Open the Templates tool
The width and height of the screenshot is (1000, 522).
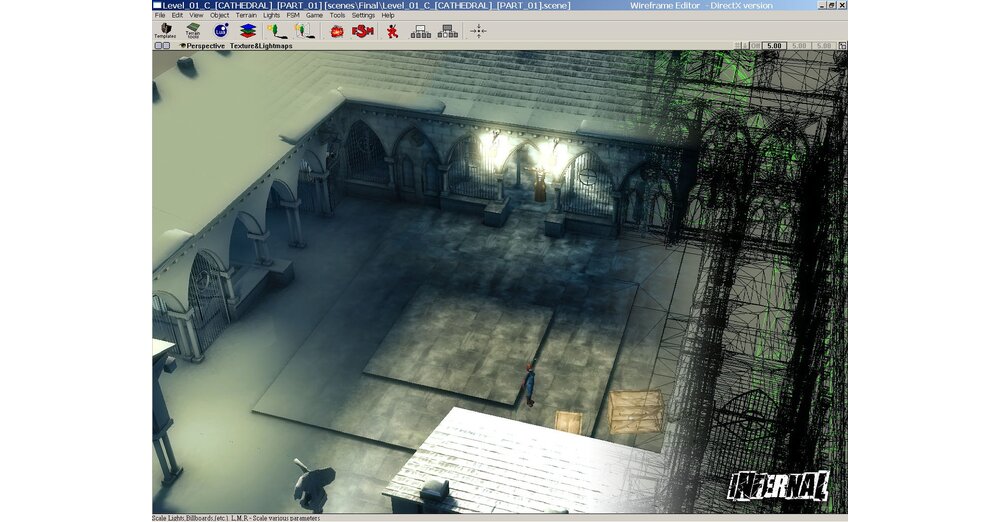pos(165,31)
